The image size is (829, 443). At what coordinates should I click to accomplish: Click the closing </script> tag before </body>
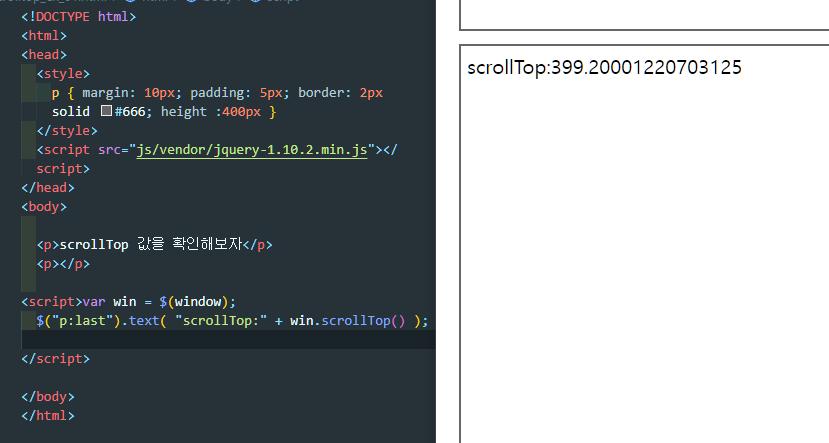tap(56, 359)
